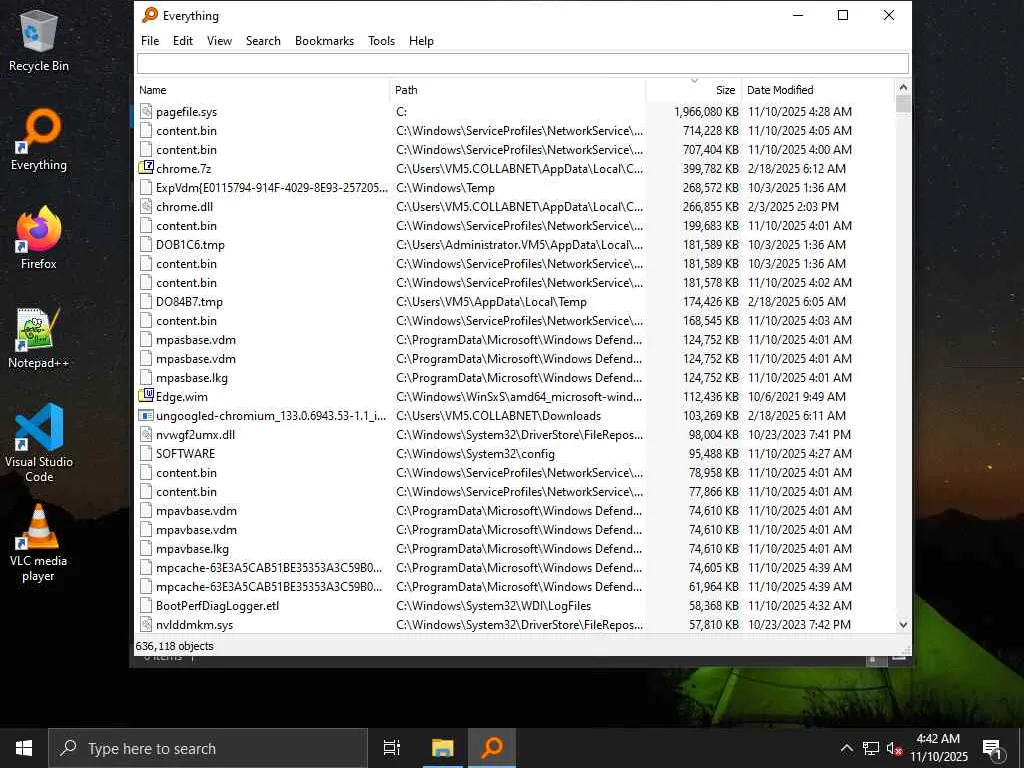Show hidden system tray icons
1024x768 pixels.
846,748
